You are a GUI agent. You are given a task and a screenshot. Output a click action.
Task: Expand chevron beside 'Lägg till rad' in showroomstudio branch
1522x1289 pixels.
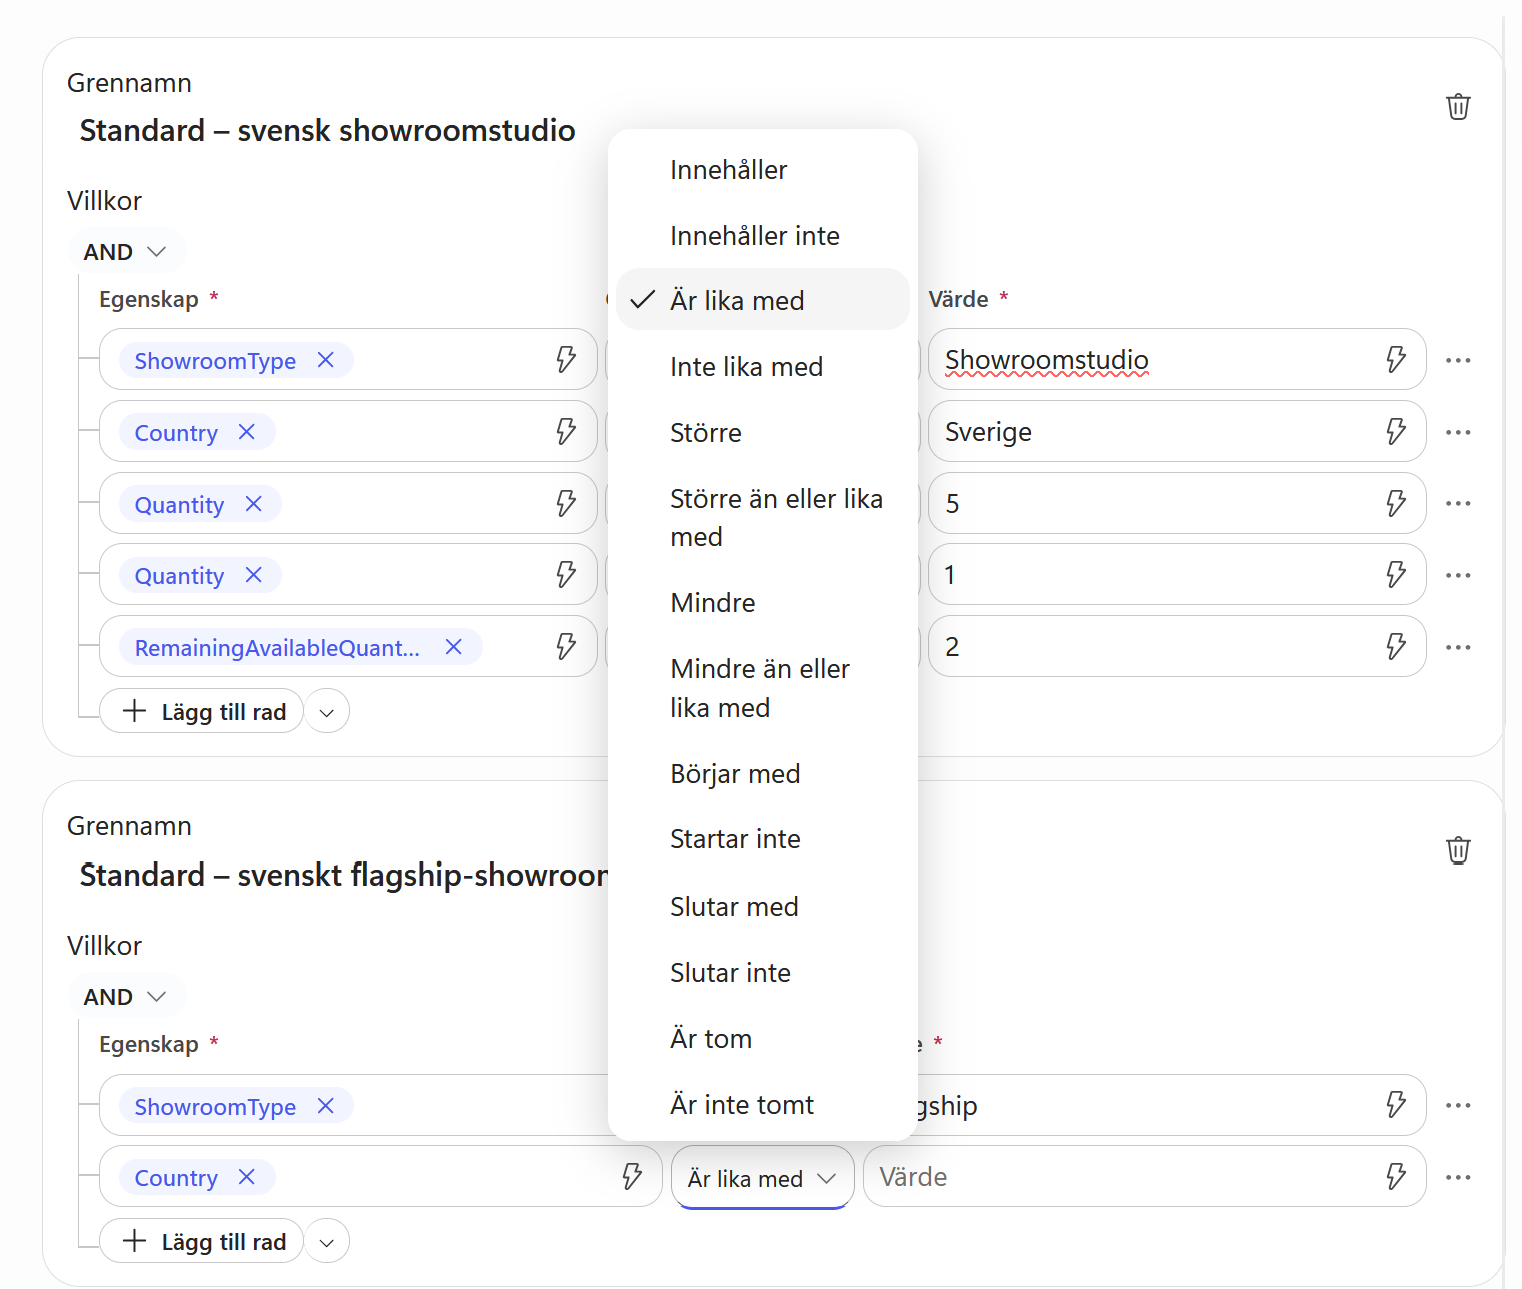[327, 712]
